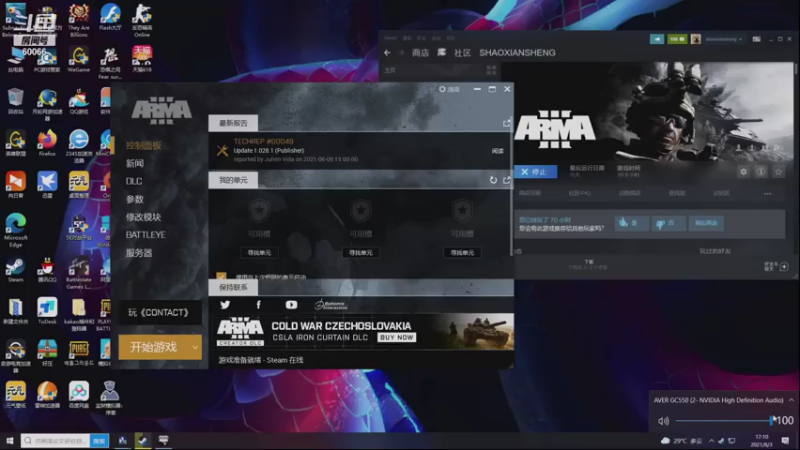The image size is (800, 450).
Task: Expand the 开始游戏 play options arrow
Action: tap(195, 347)
